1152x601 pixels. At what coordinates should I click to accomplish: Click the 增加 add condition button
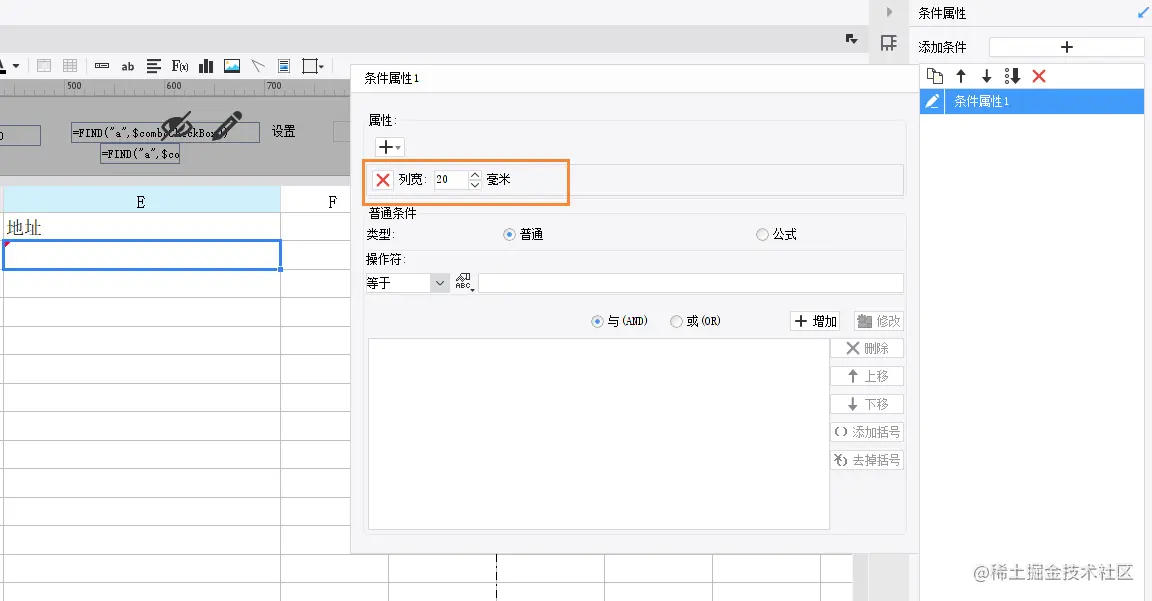point(816,321)
